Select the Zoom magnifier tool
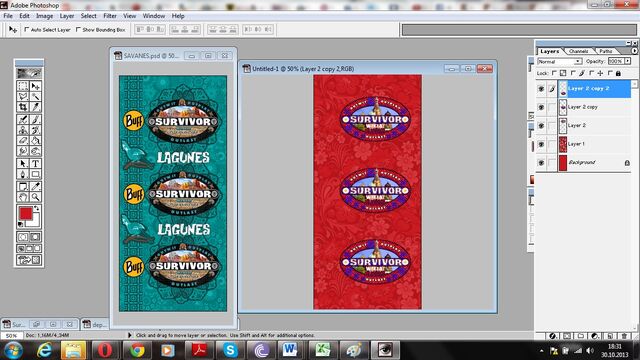This screenshot has width=640, height=360. (36, 197)
